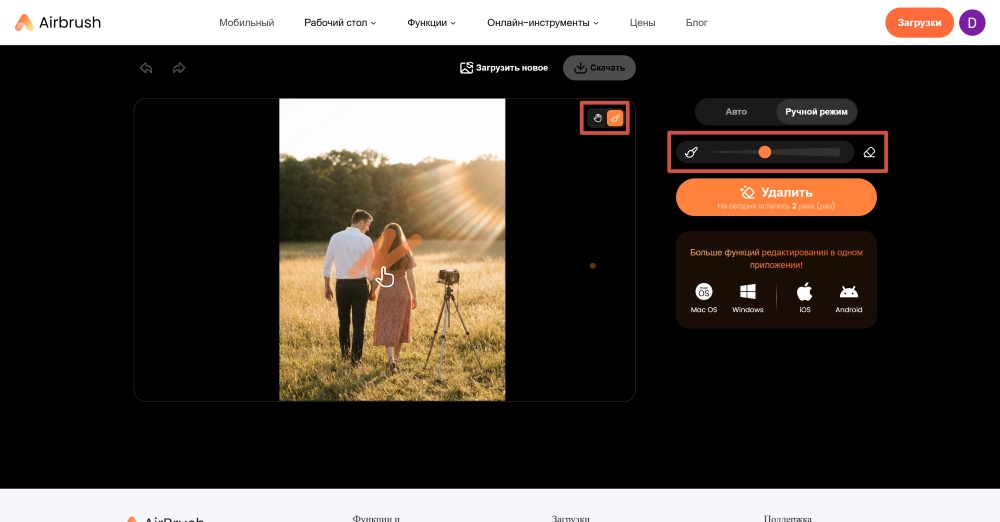Select the hand pan tool
This screenshot has width=1000, height=522.
pos(598,118)
